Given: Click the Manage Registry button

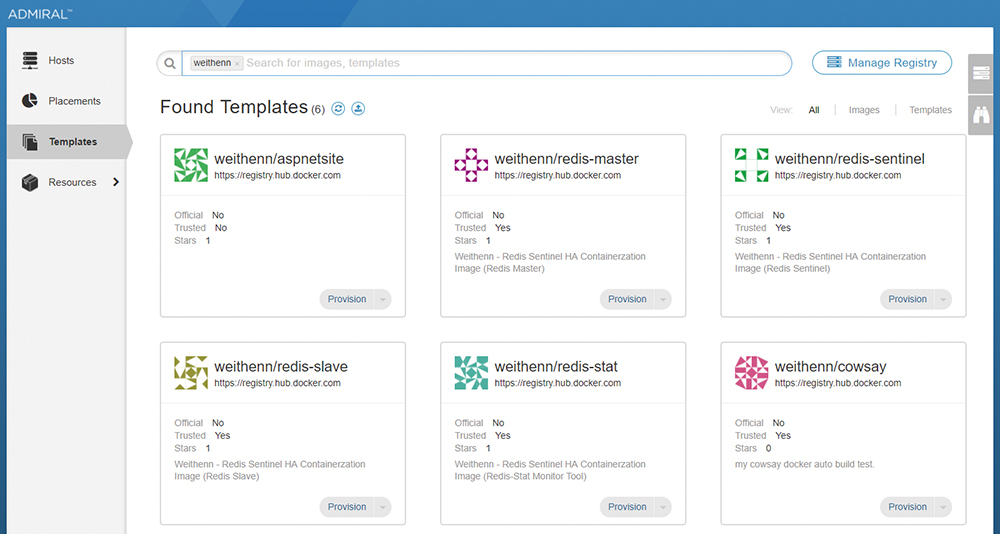Looking at the screenshot, I should pos(881,63).
